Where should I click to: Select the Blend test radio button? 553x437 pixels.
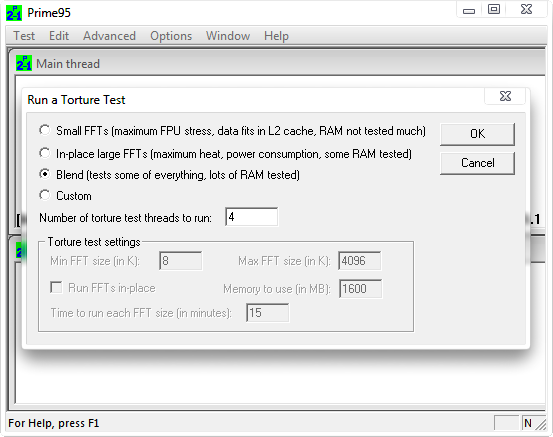pos(44,174)
